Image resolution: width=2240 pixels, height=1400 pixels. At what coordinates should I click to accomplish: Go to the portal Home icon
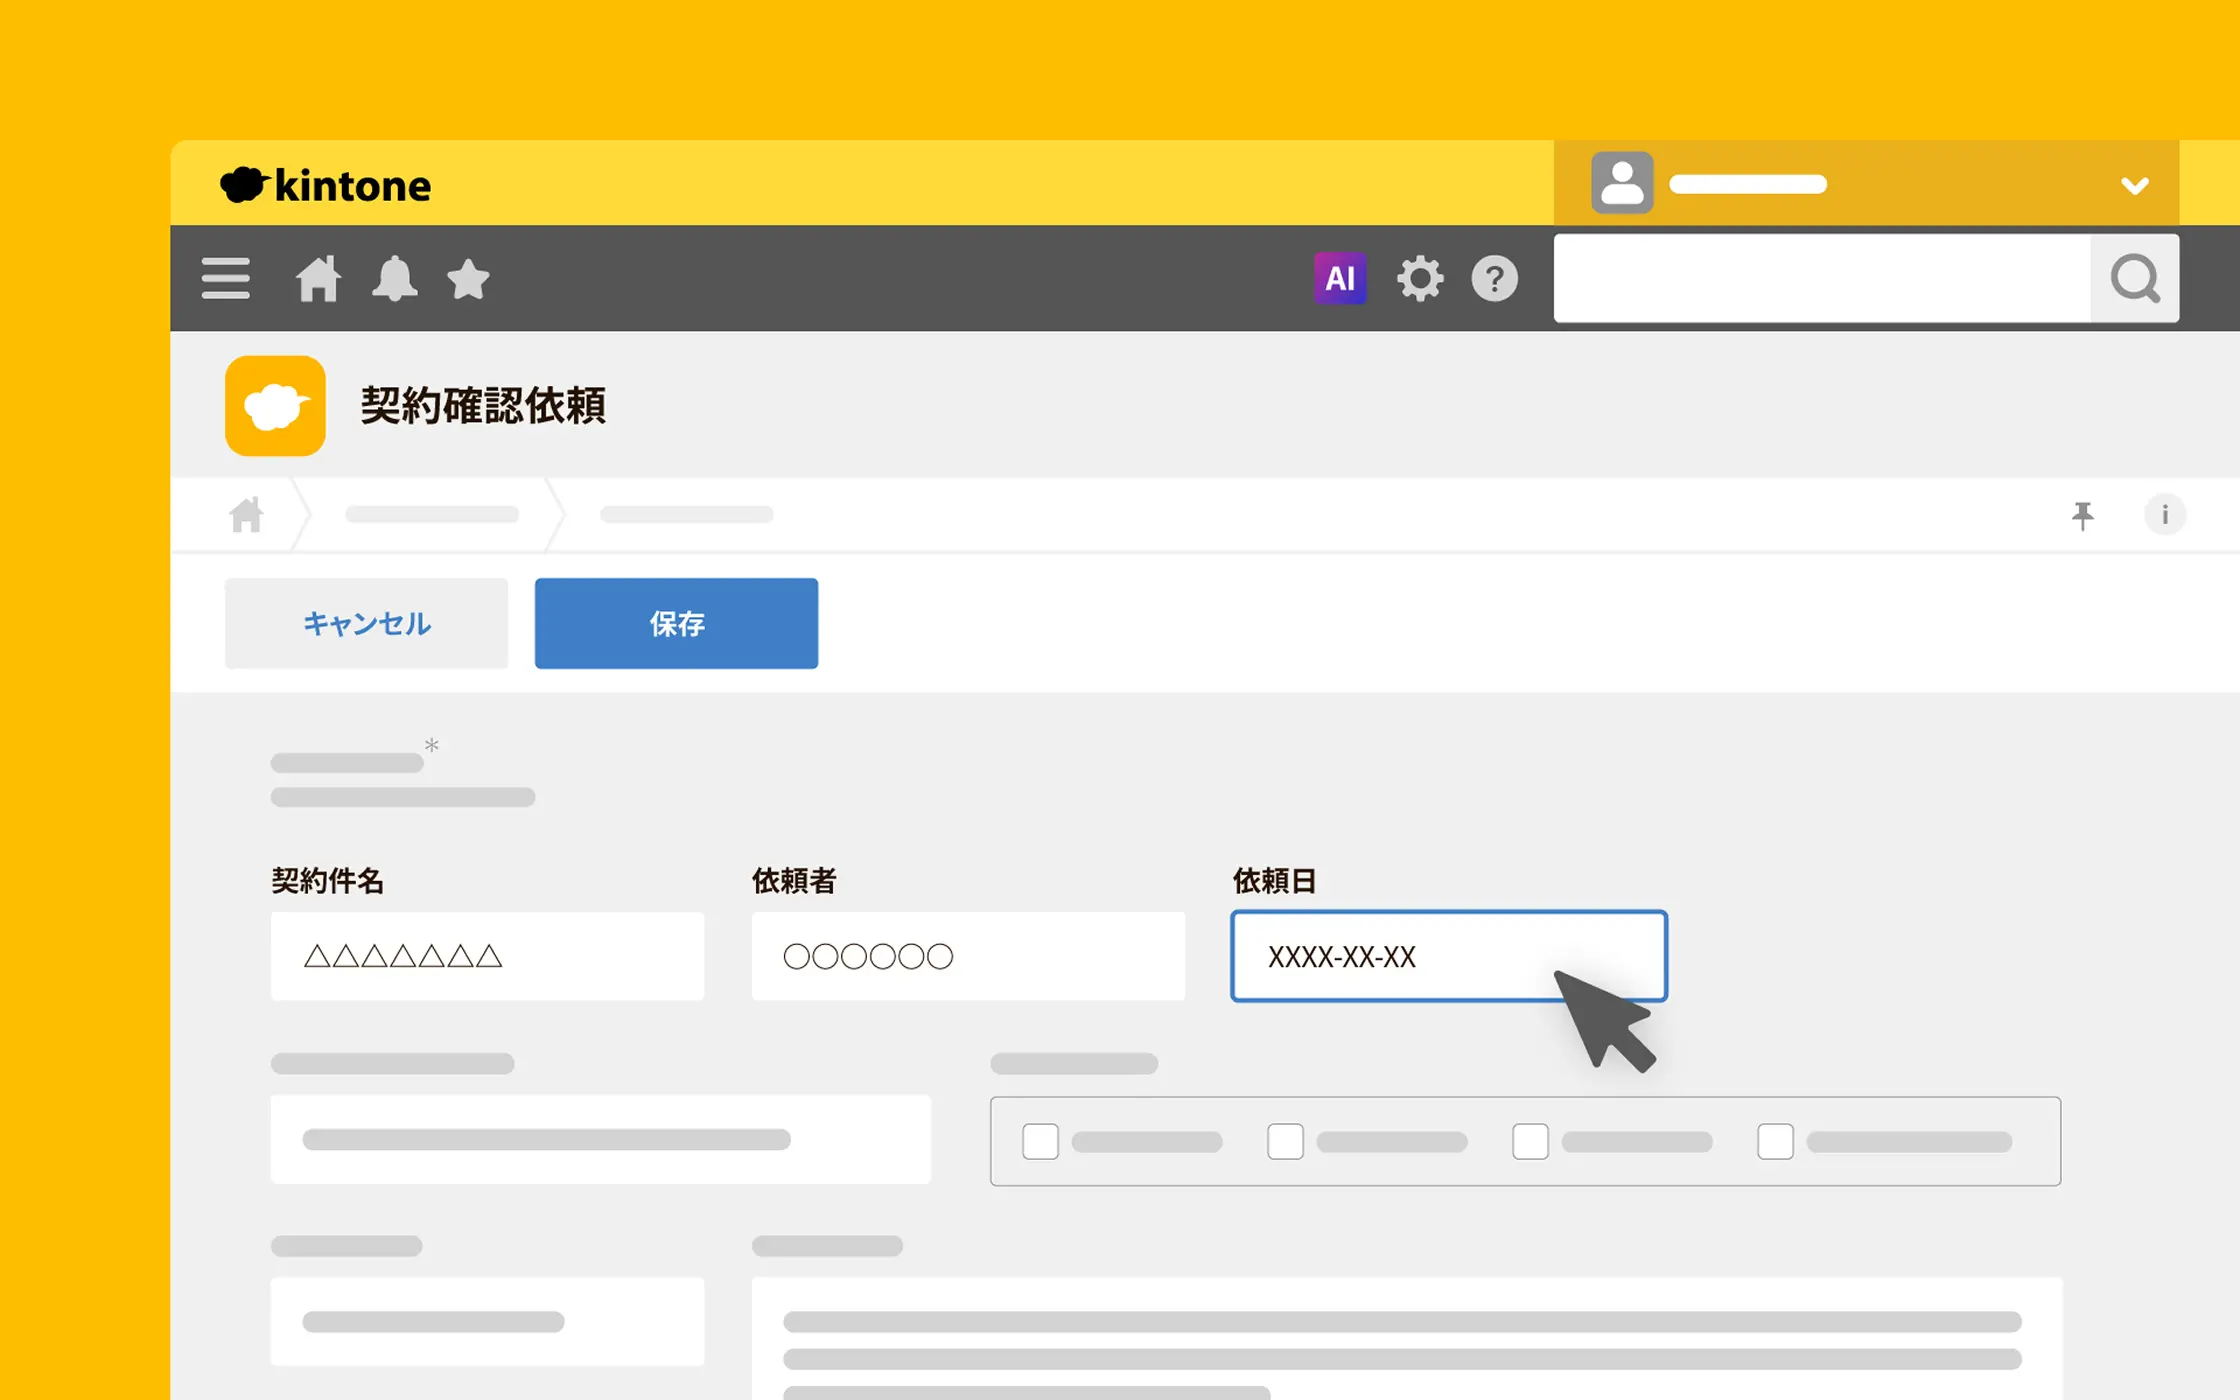click(318, 278)
